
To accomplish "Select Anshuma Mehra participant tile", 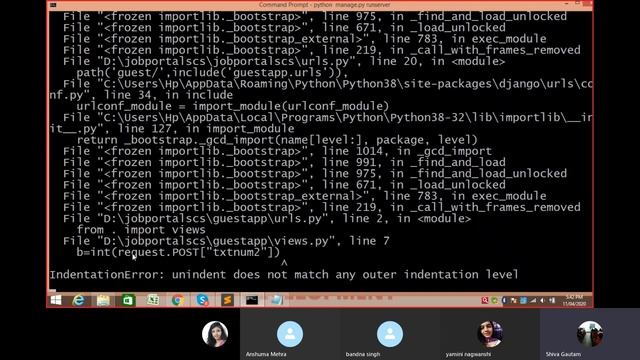I will tap(290, 334).
